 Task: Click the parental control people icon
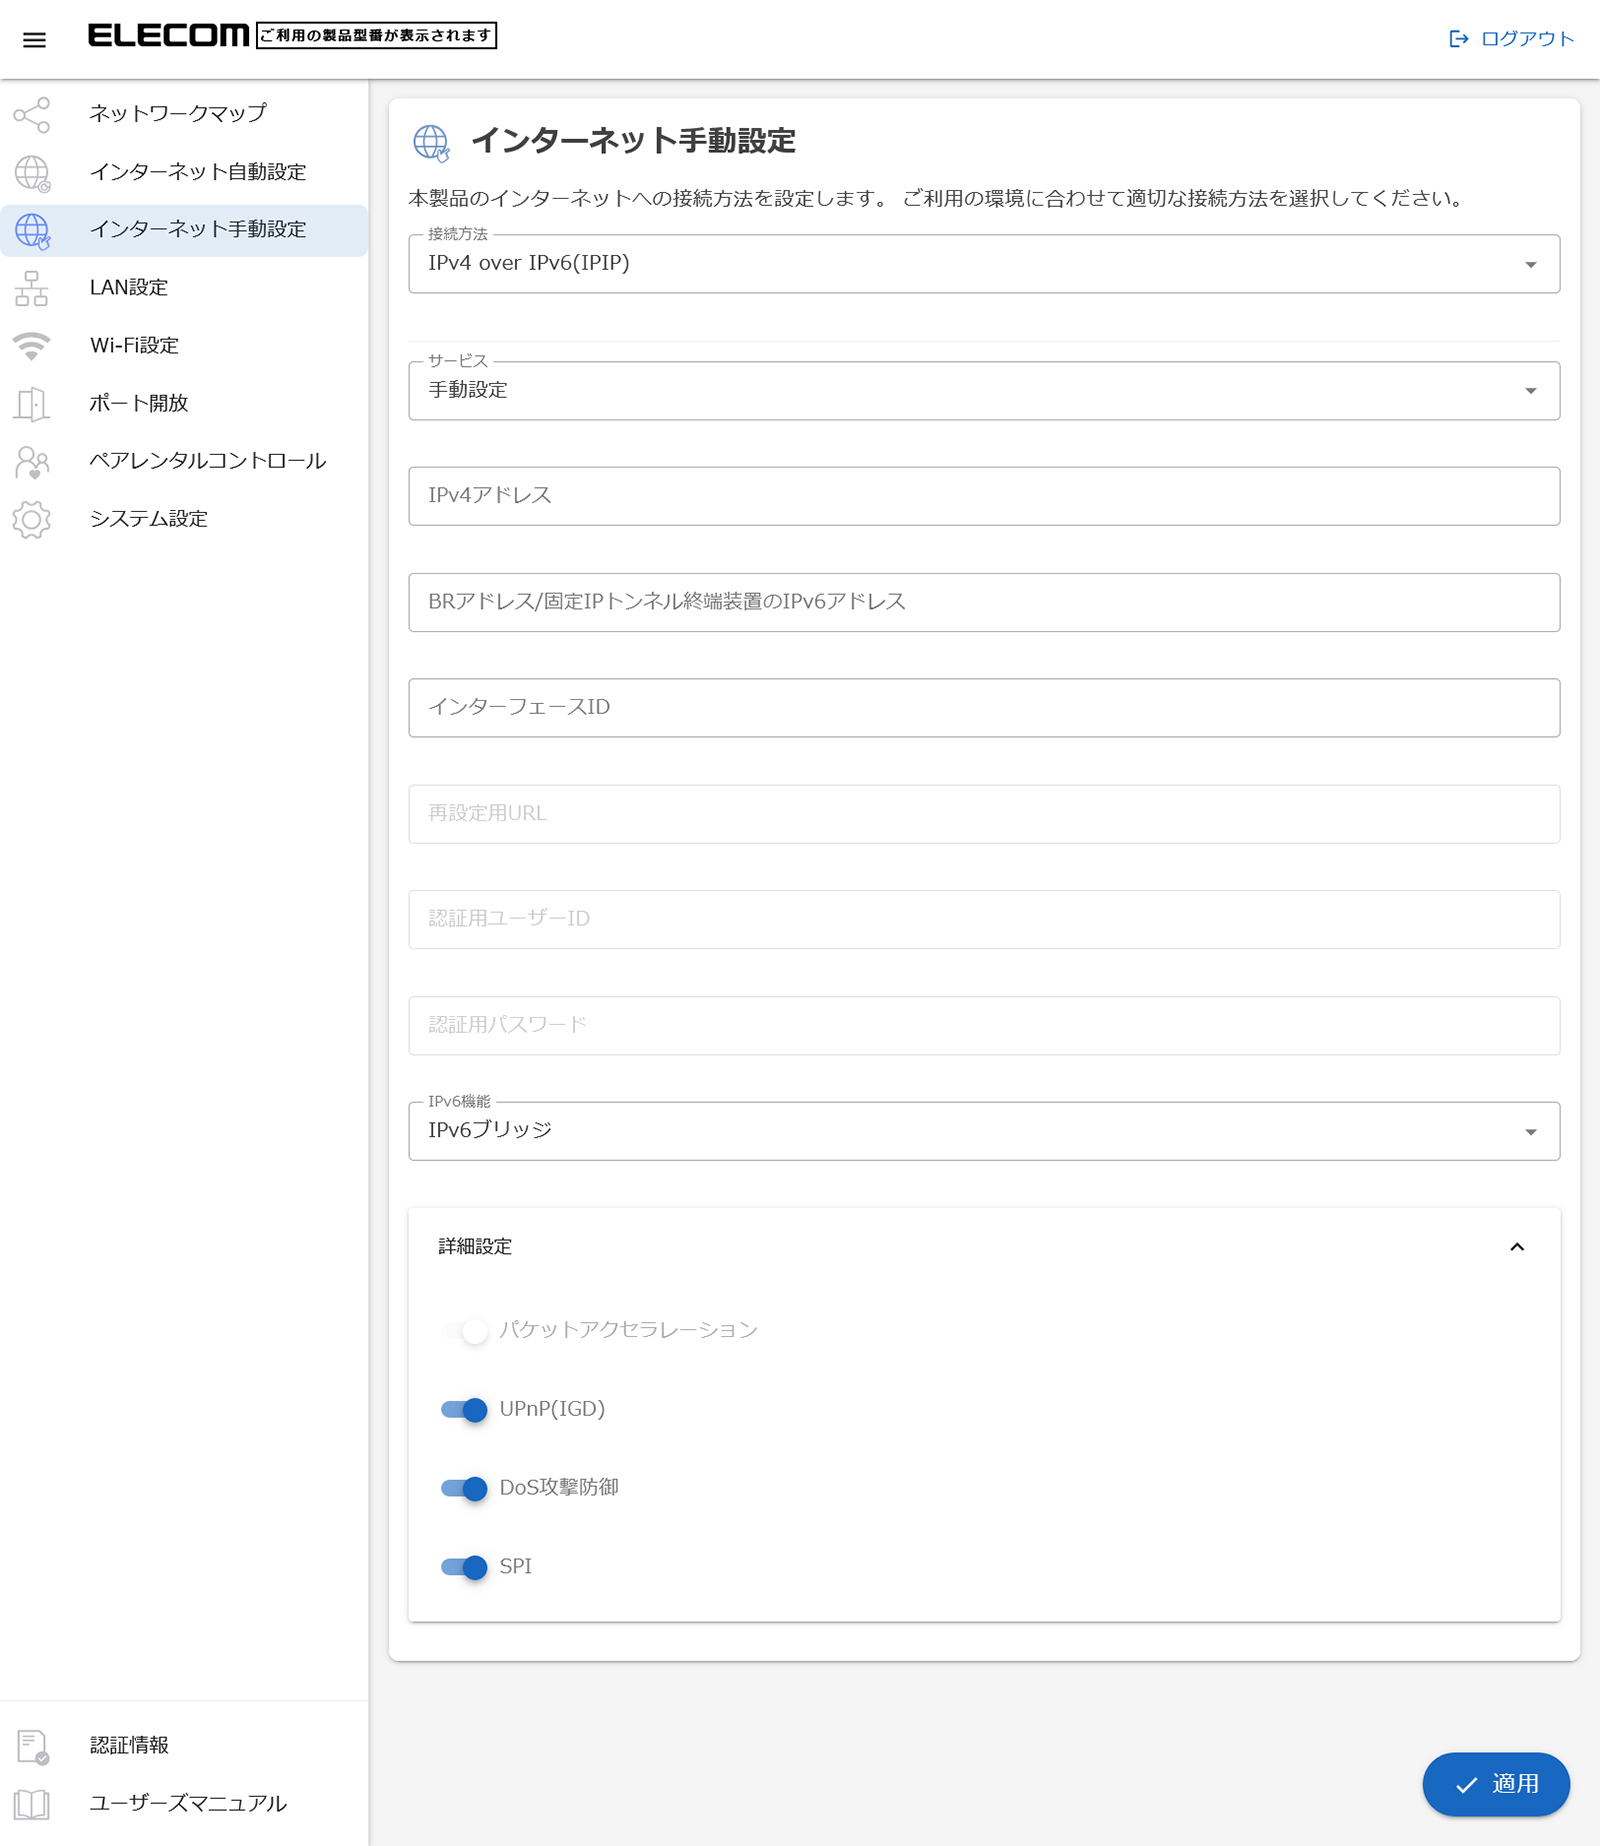(x=32, y=462)
